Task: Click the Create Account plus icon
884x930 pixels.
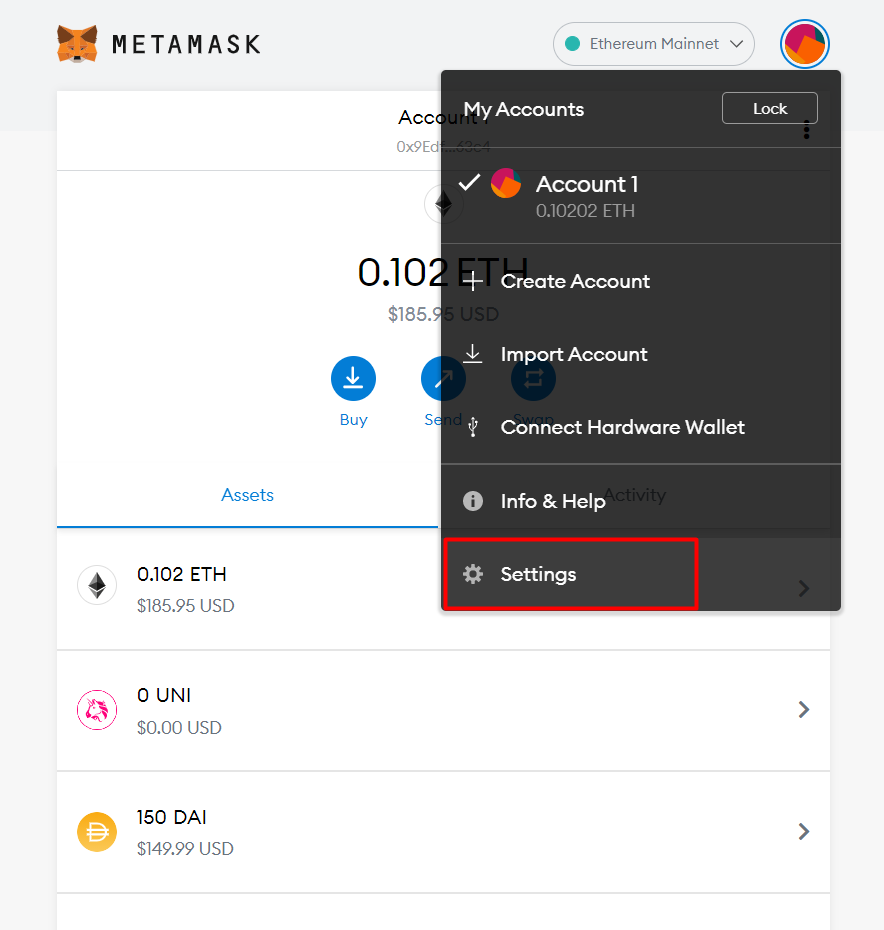Action: pyautogui.click(x=473, y=281)
